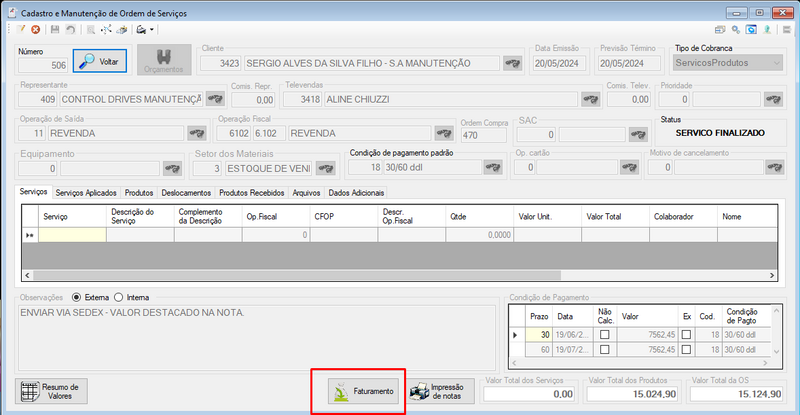The image size is (800, 415).
Task: Click the Voltar button
Action: point(99,61)
